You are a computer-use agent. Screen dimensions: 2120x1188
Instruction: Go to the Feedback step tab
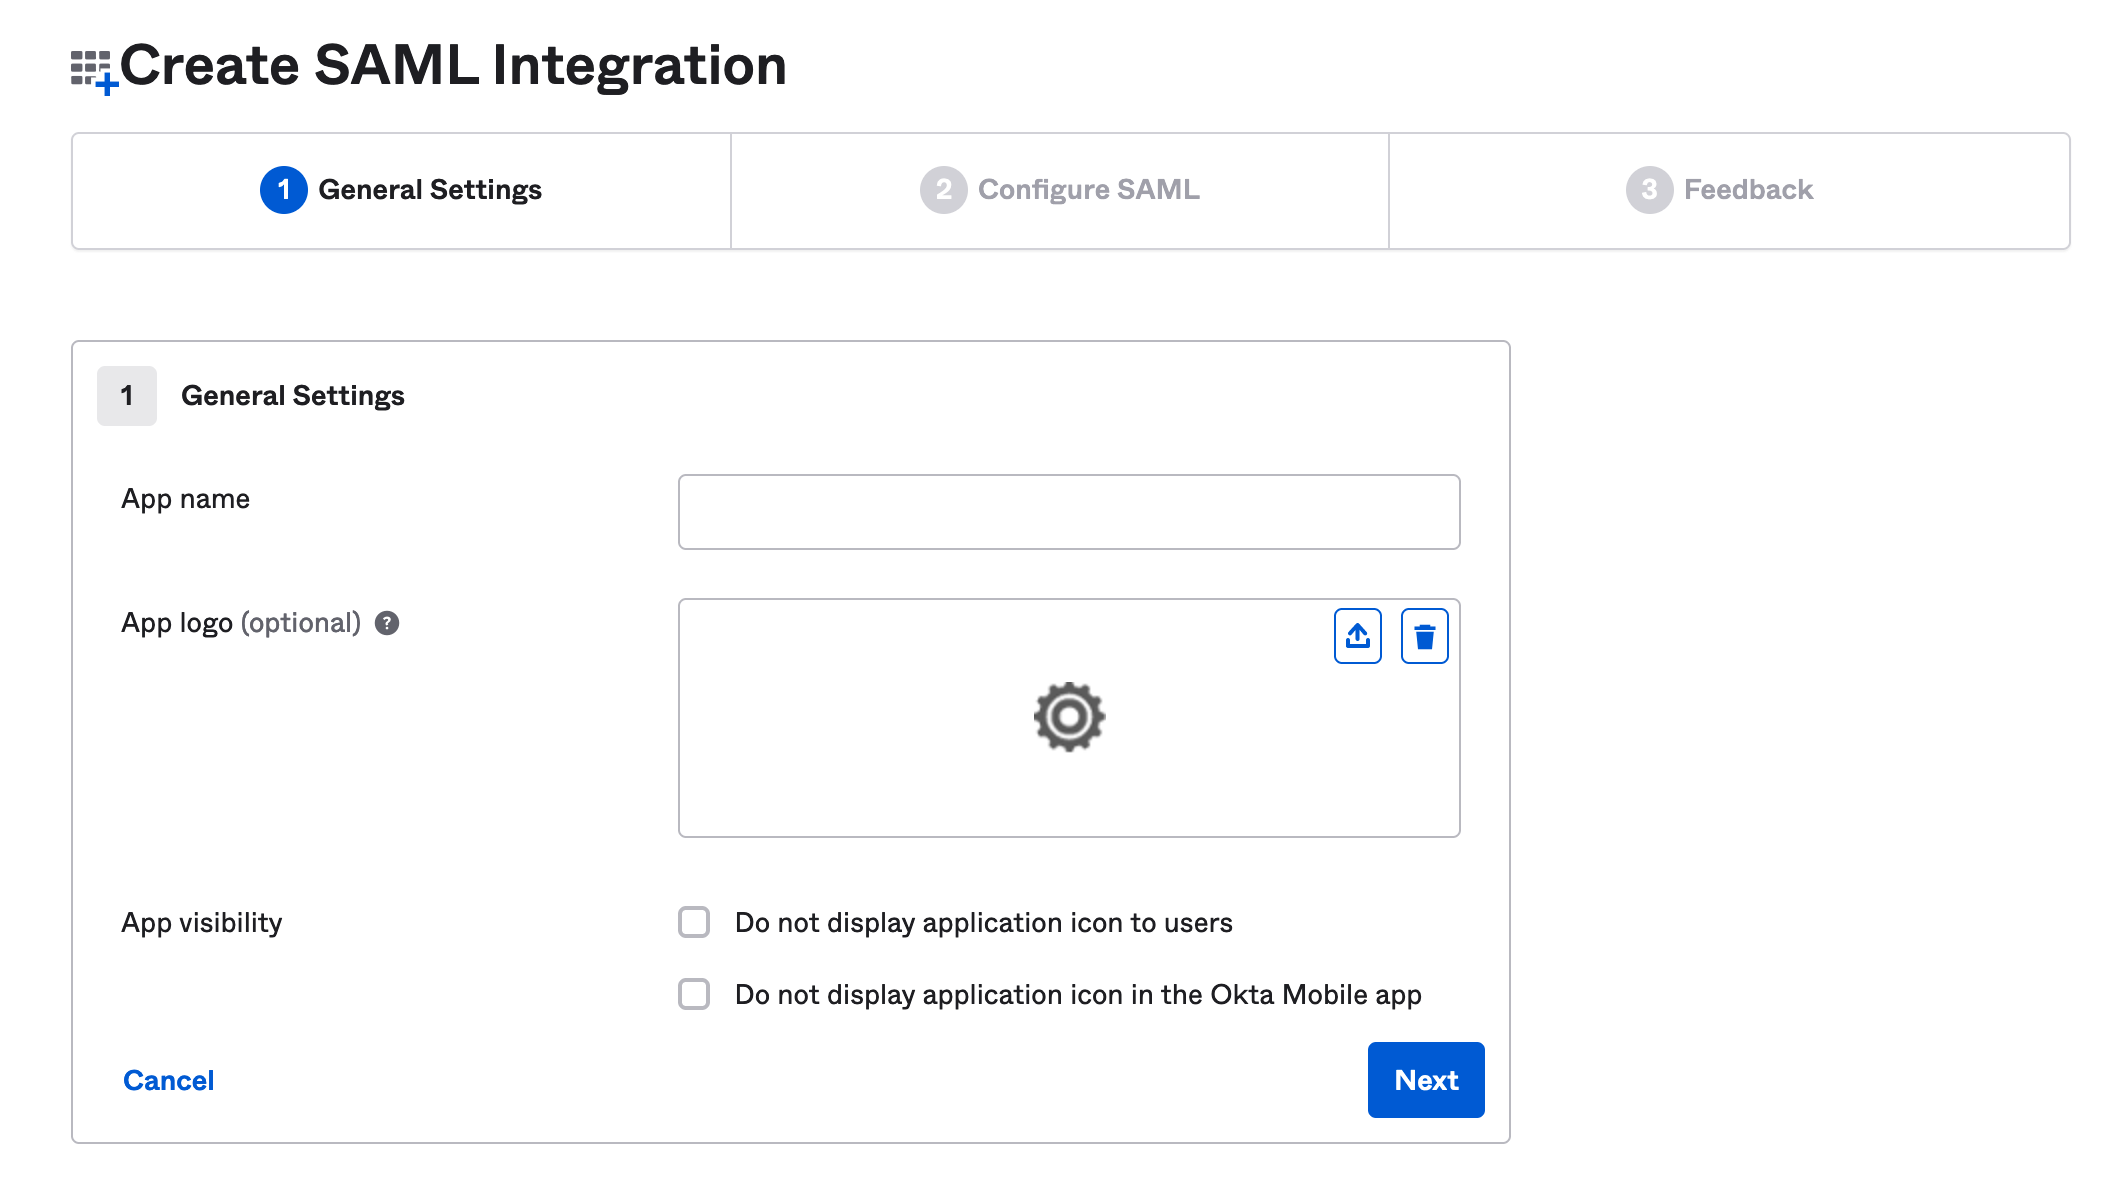coord(1747,190)
